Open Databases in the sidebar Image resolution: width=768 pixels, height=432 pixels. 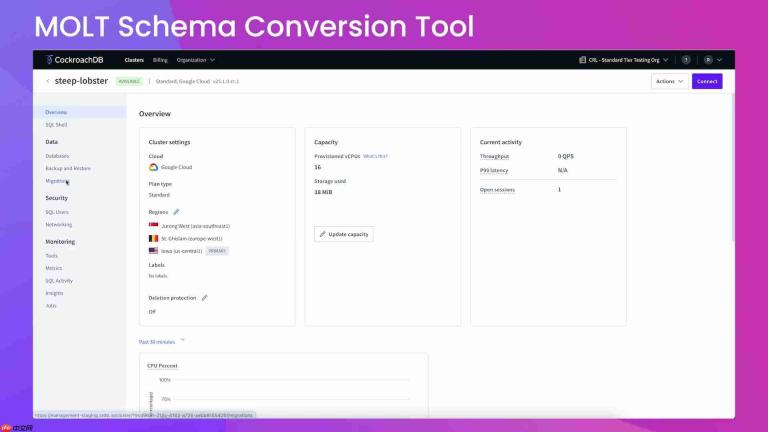[57, 156]
